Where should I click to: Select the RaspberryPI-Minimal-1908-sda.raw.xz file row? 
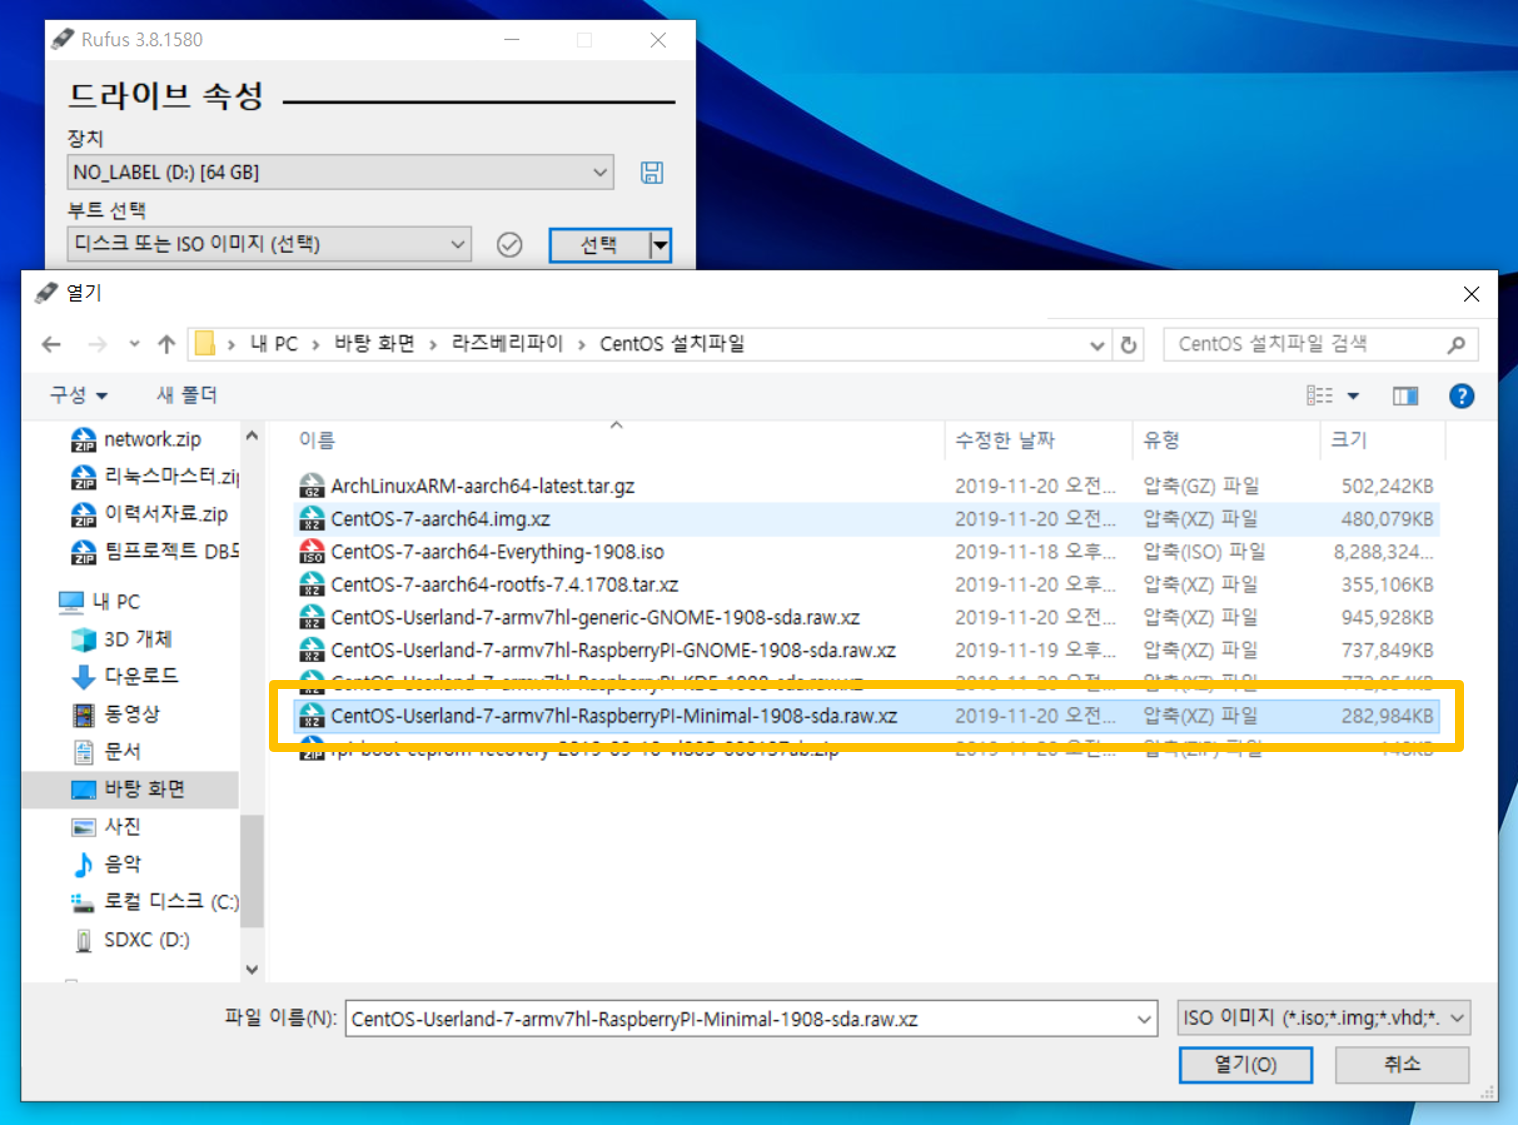click(867, 716)
